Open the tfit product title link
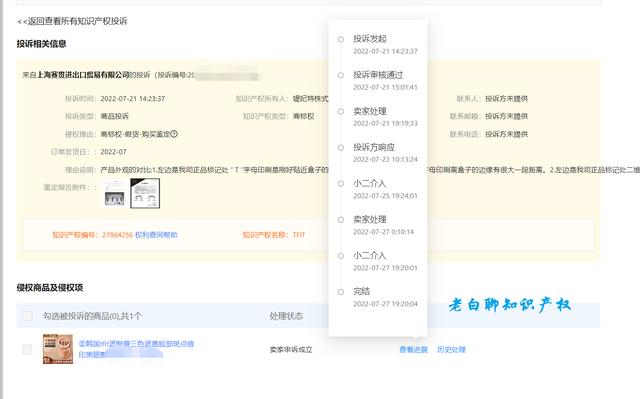Image resolution: width=640 pixels, height=399 pixels. tap(136, 349)
